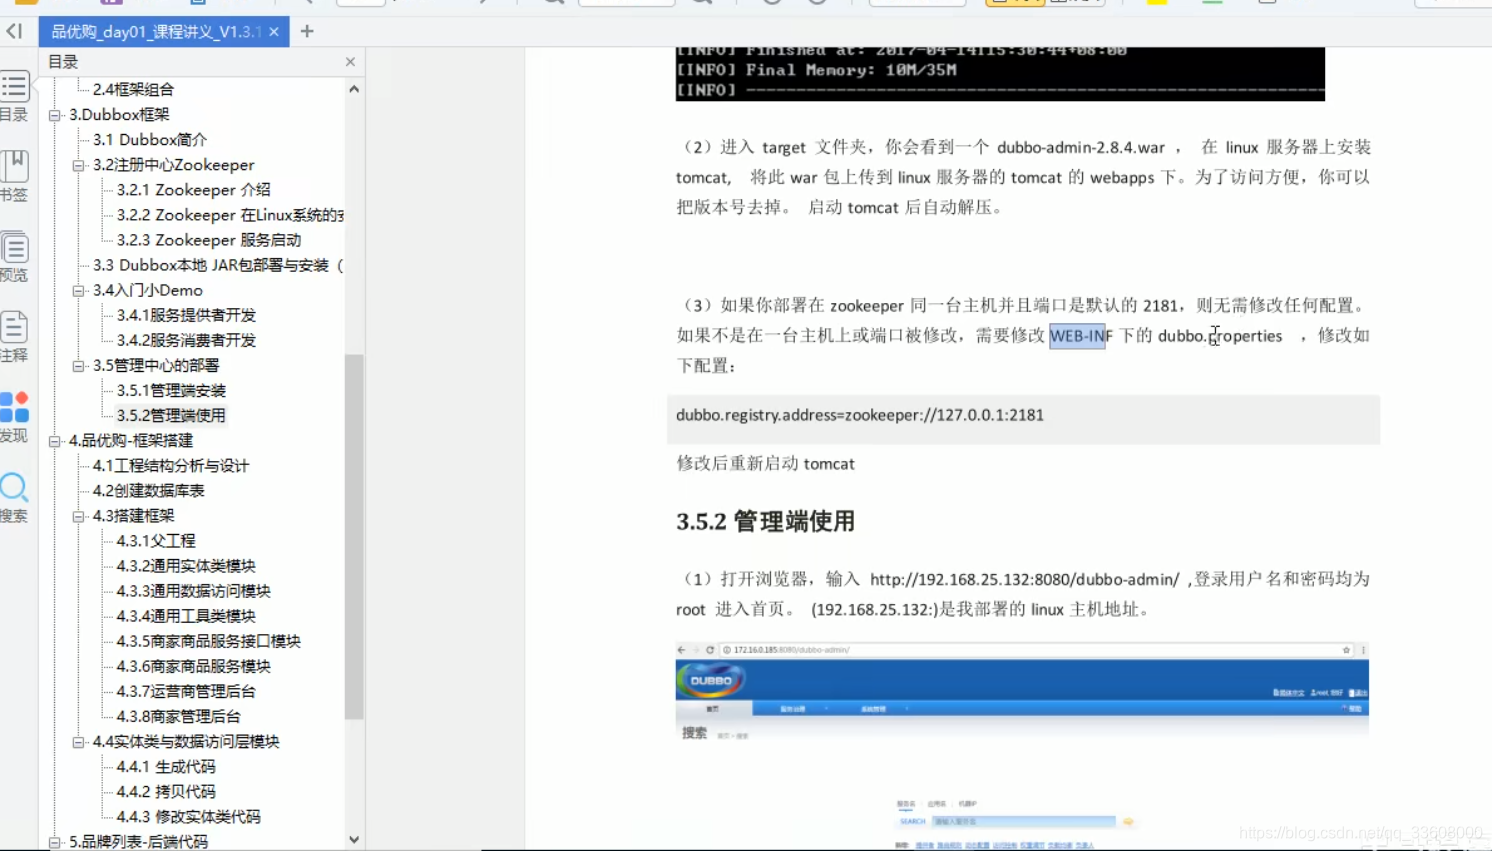Go to outline entry 2.4框架组合

[x=133, y=89]
